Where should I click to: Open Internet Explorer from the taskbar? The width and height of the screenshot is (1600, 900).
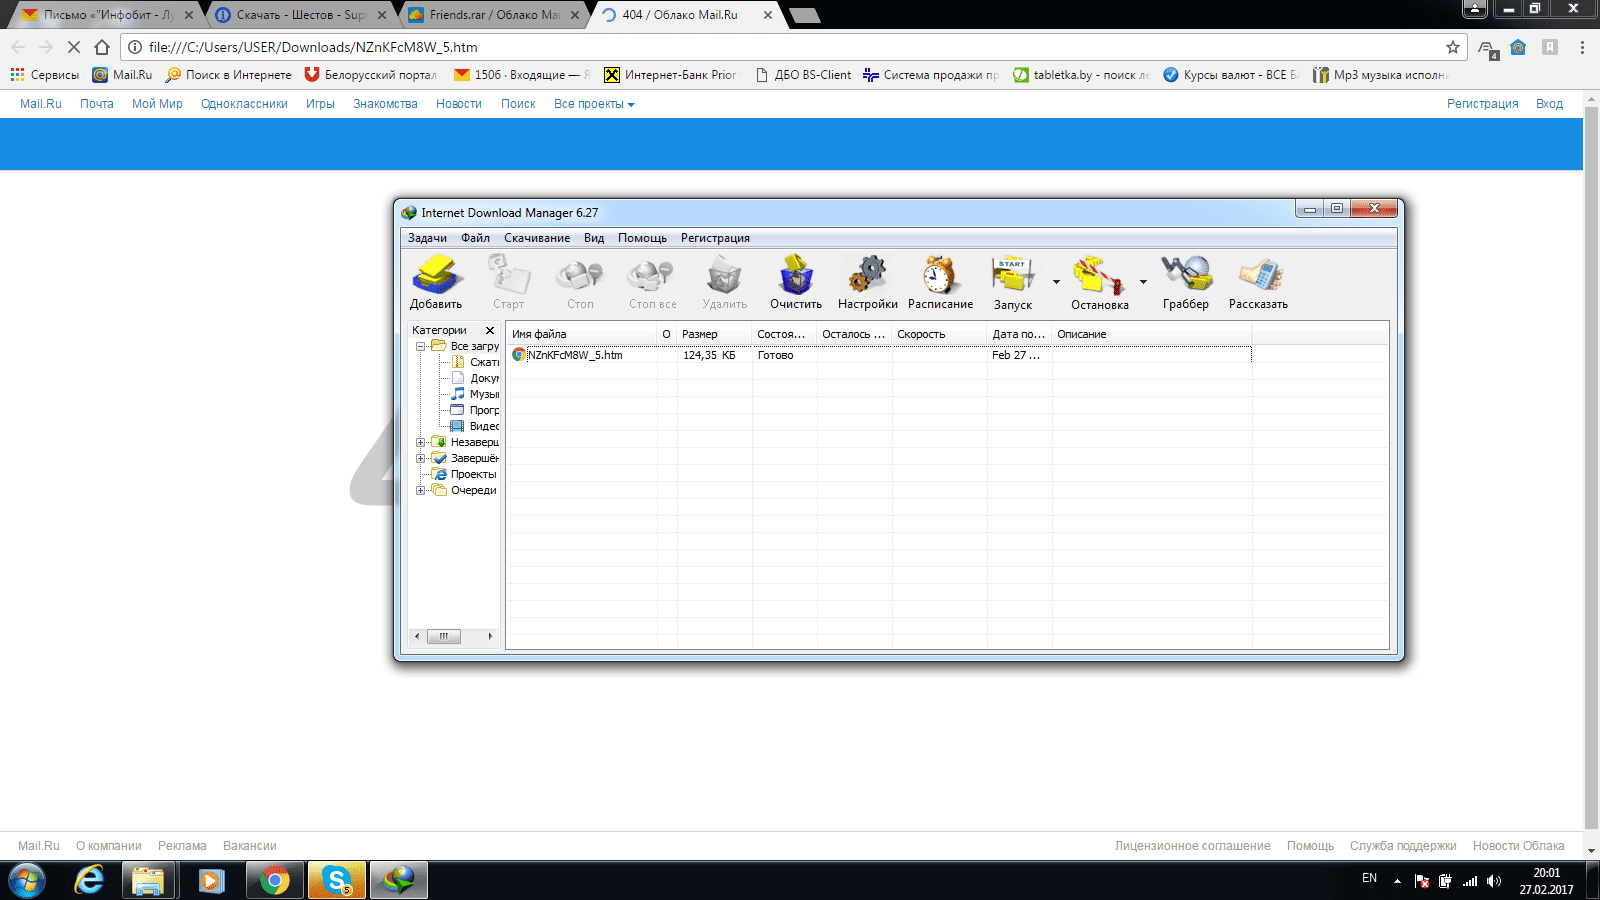[x=89, y=881]
